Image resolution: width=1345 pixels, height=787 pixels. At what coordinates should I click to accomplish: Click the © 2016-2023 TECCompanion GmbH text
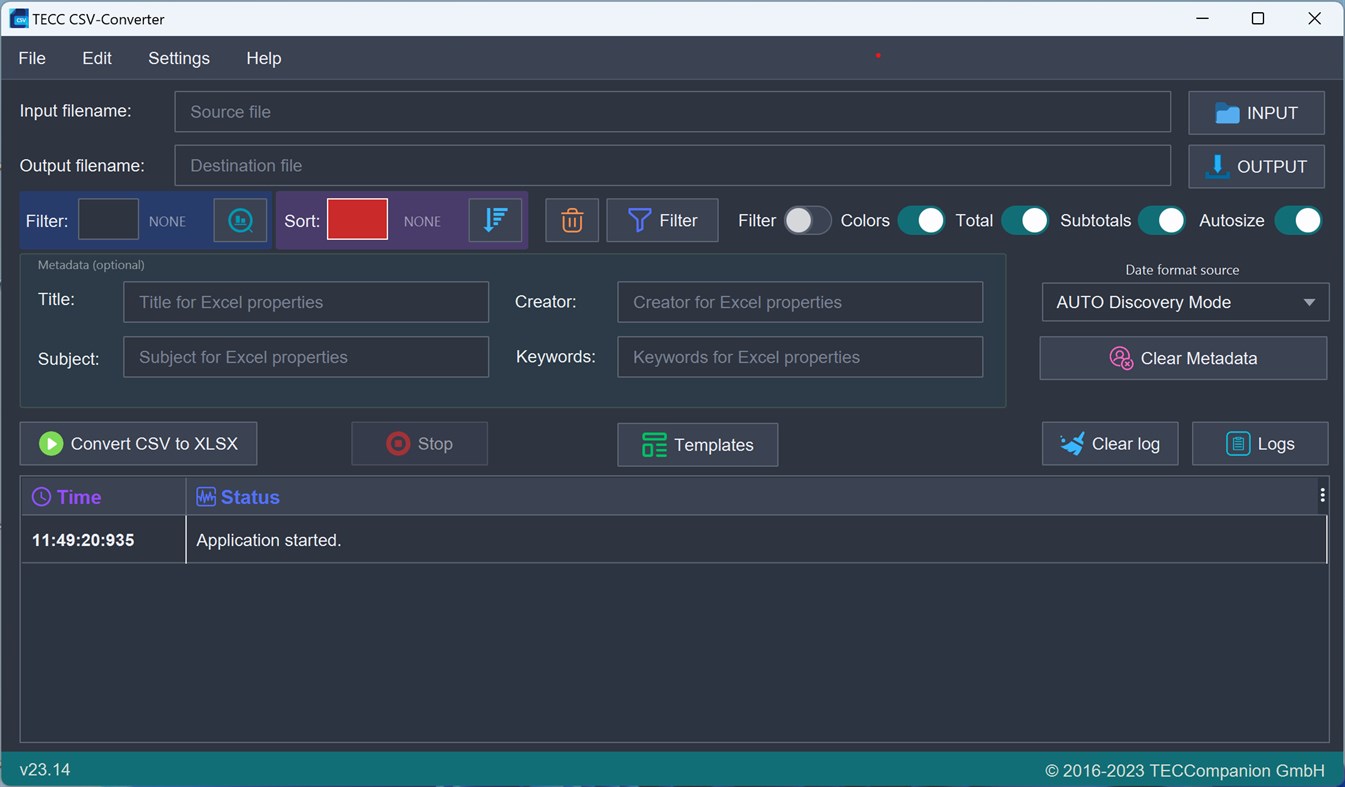[1185, 771]
